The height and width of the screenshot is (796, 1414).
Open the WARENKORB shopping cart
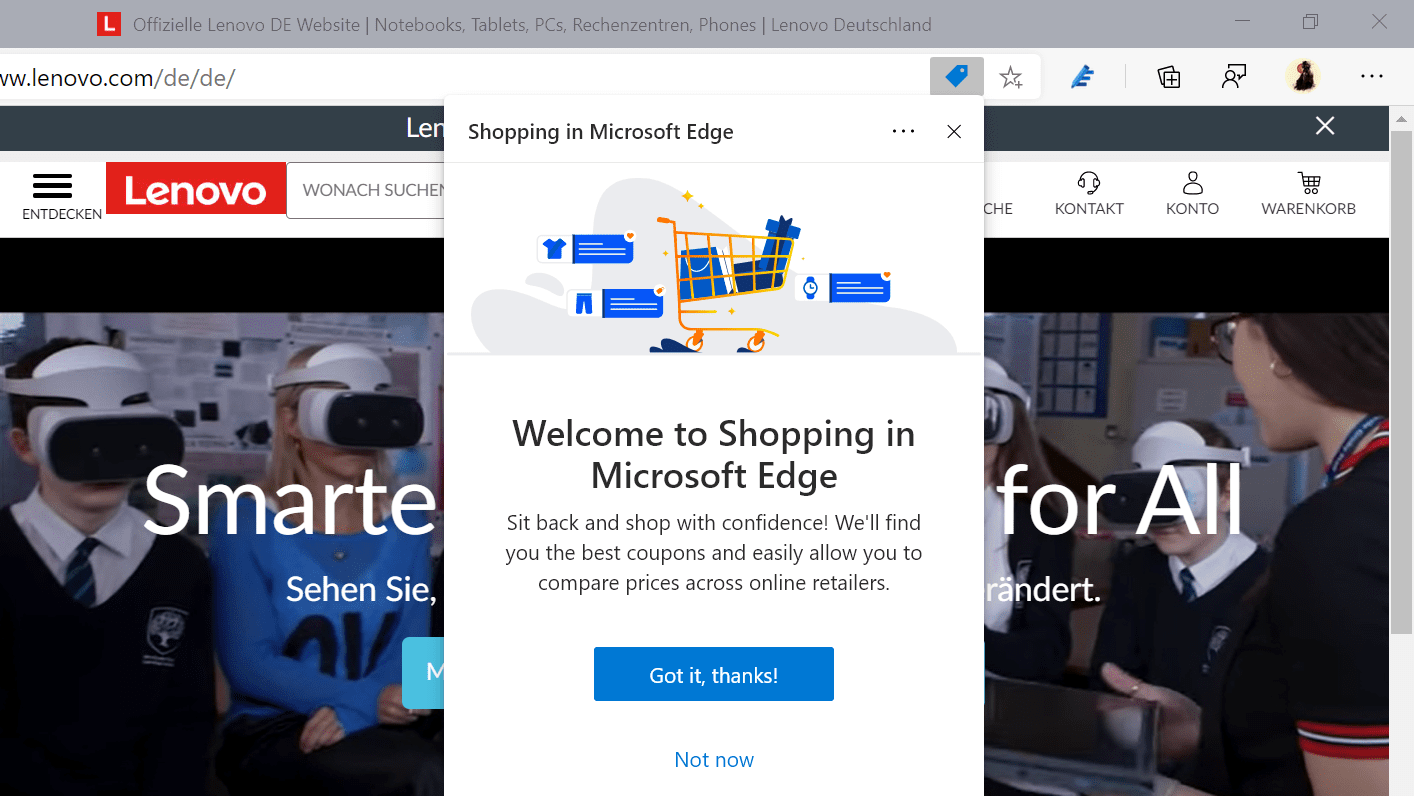coord(1308,183)
